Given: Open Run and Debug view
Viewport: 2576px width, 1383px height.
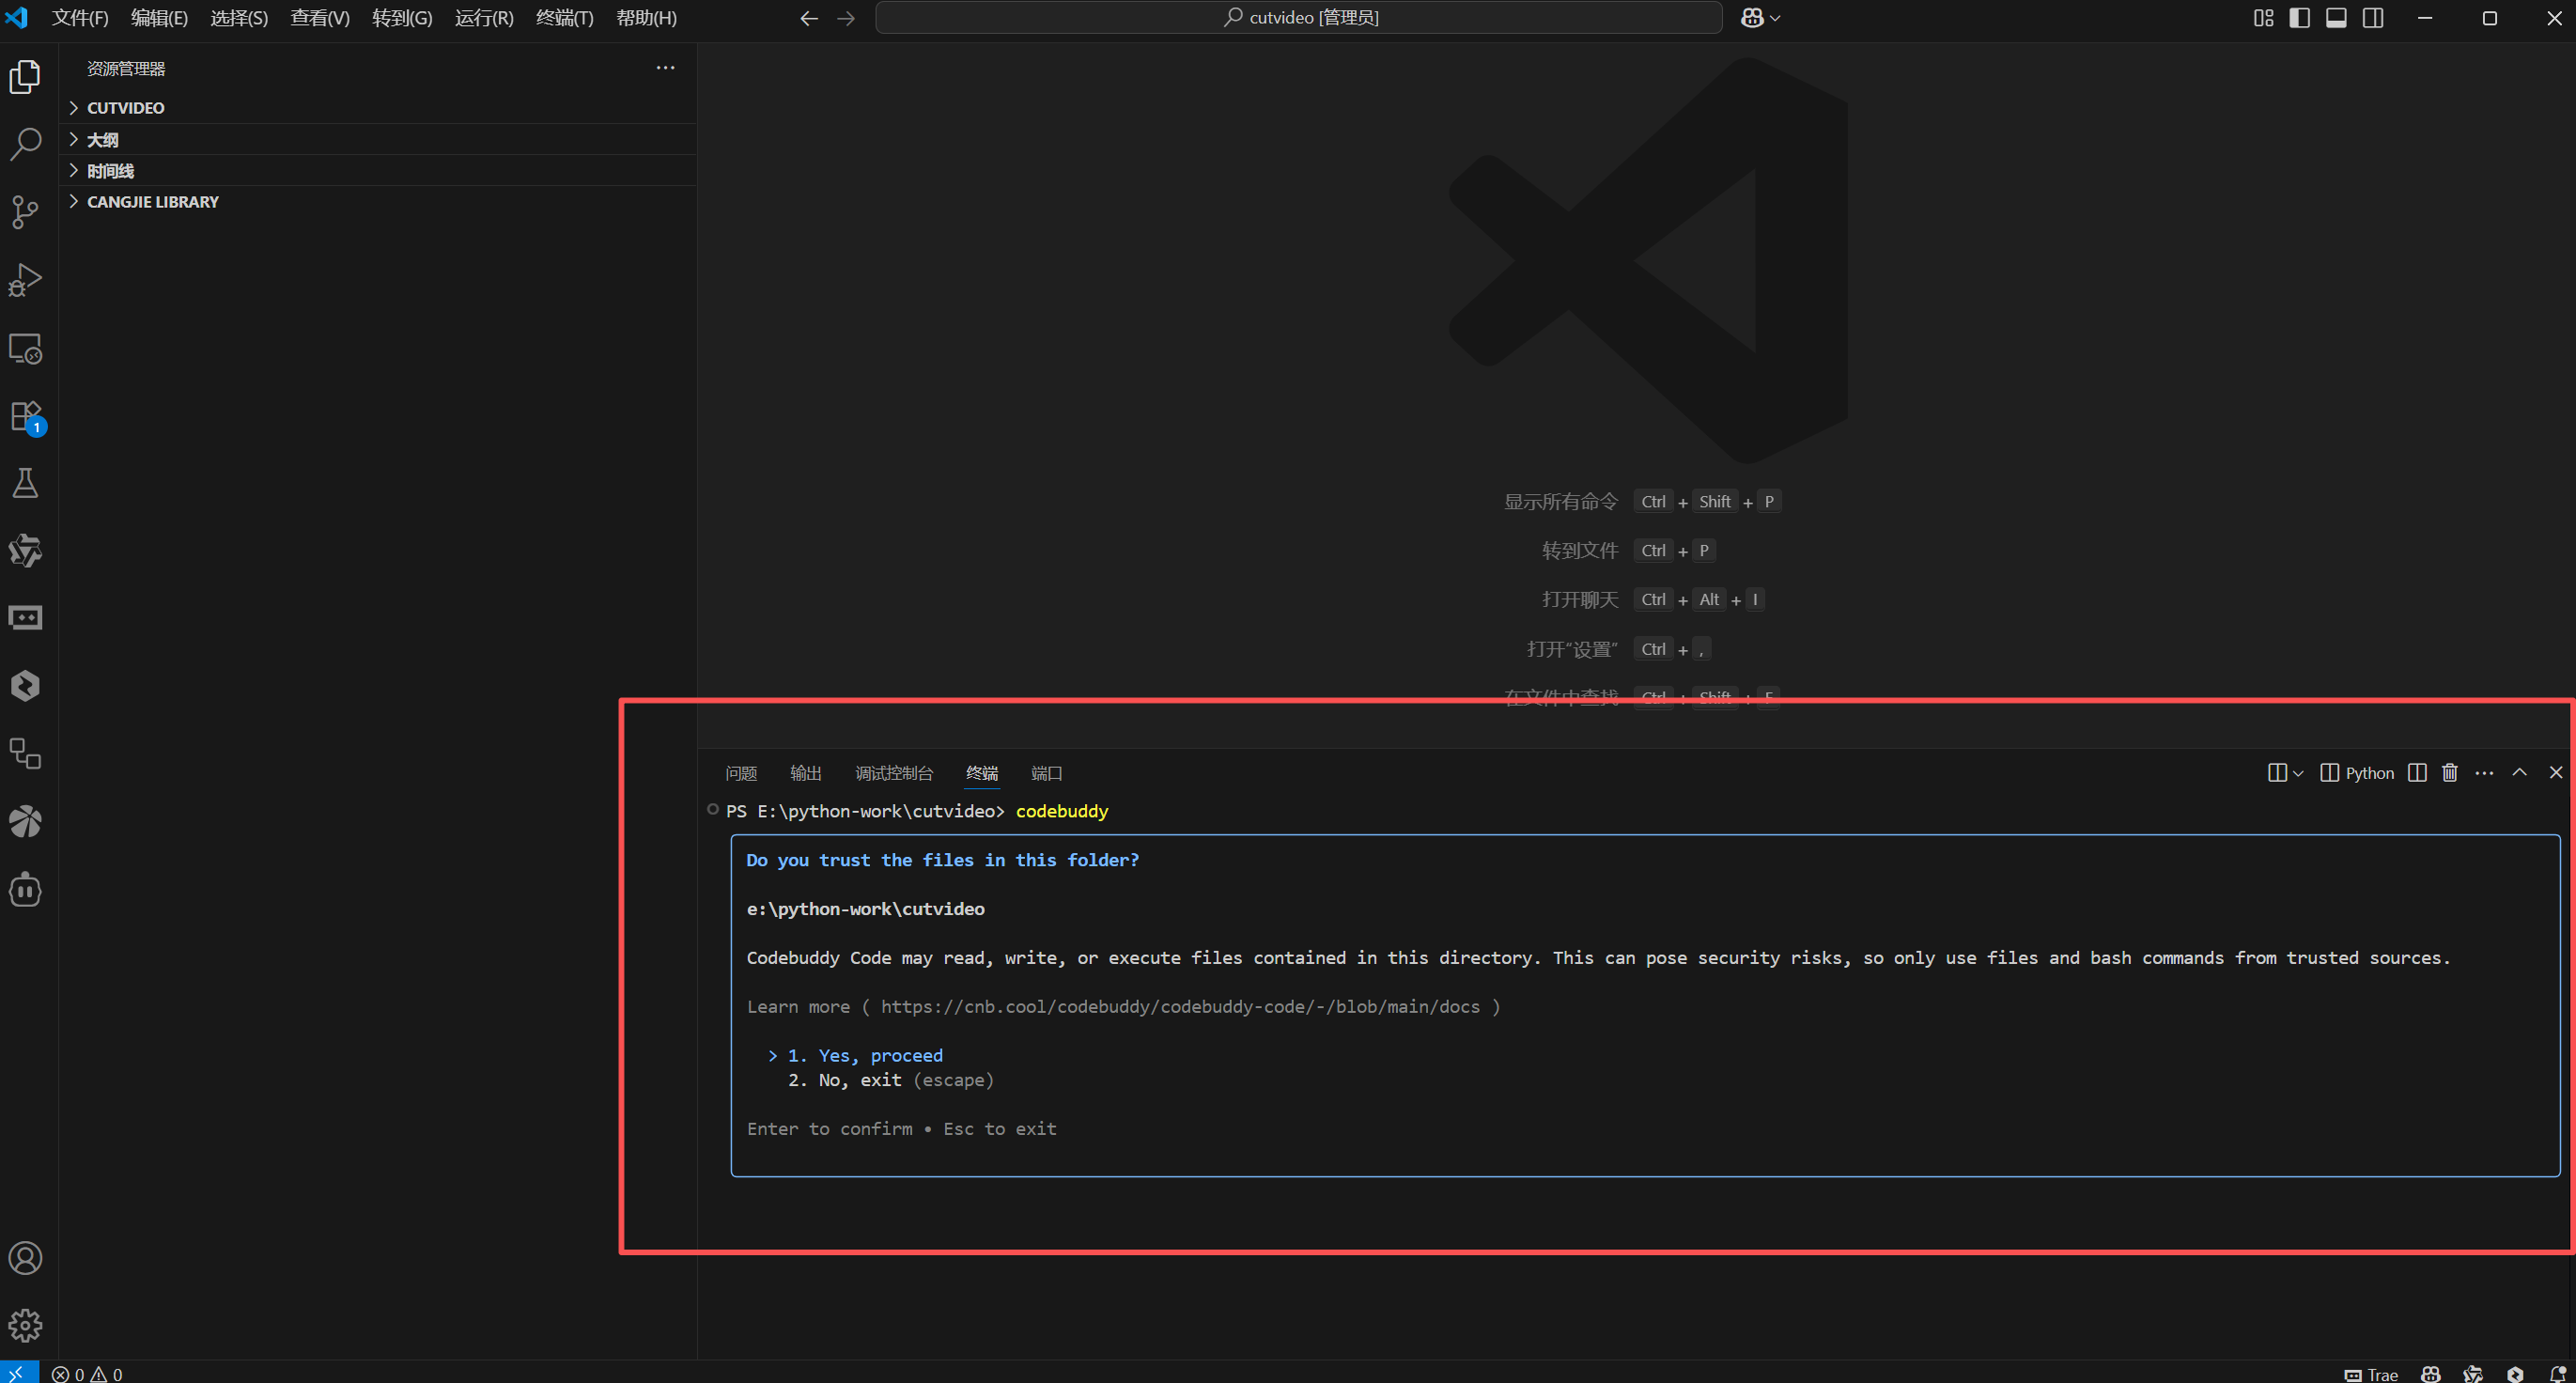Looking at the screenshot, I should point(25,280).
